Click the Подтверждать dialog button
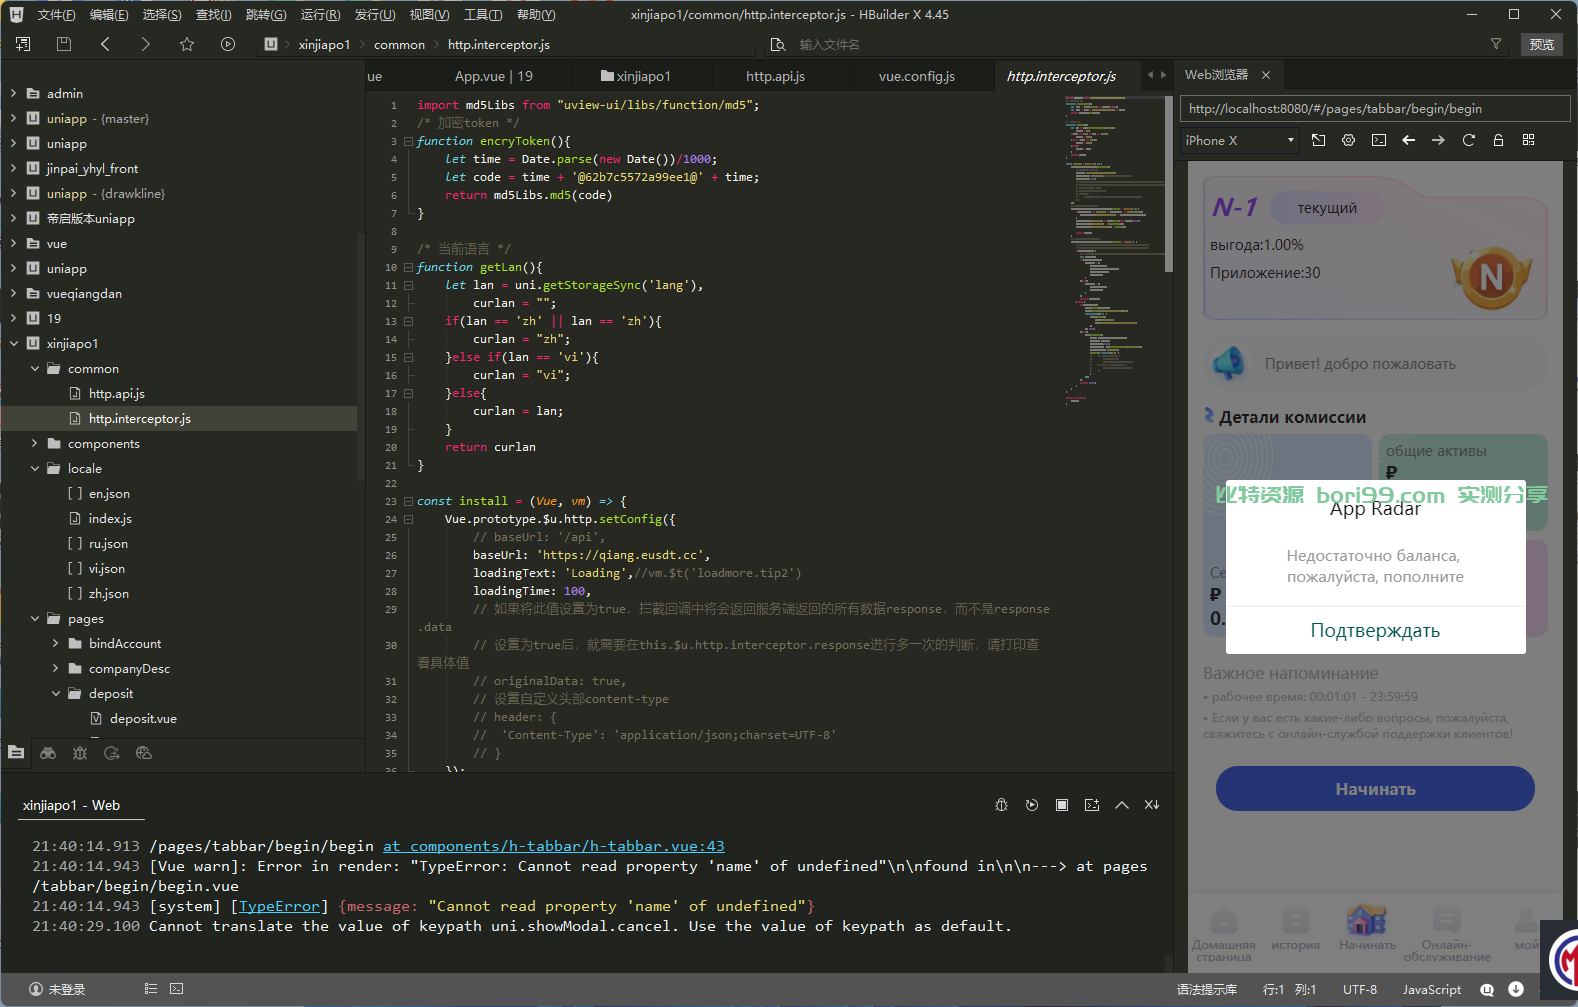 pos(1375,630)
